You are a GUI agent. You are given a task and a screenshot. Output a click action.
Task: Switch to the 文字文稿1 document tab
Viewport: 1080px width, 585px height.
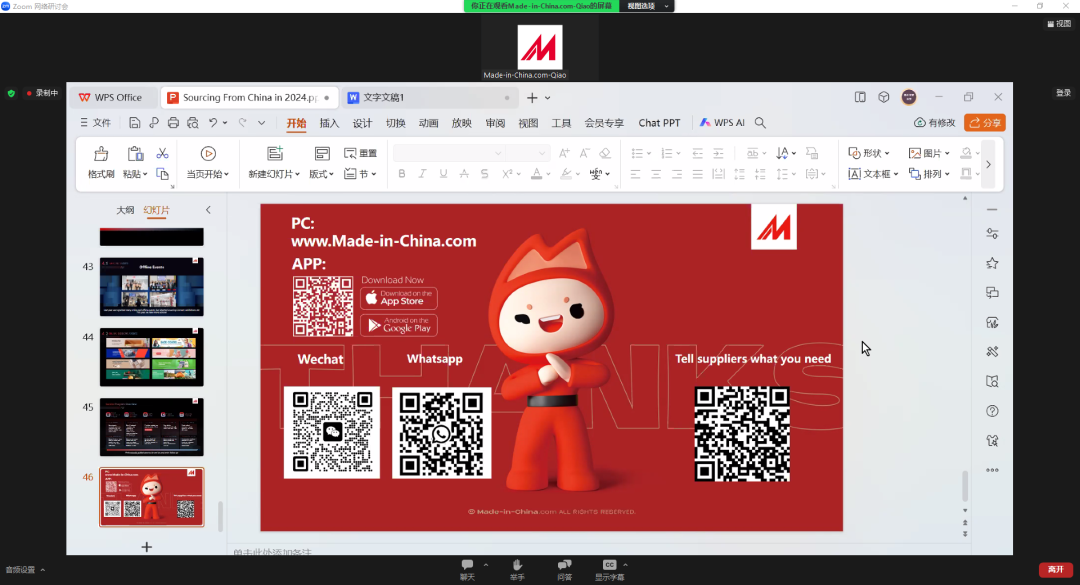(430, 98)
